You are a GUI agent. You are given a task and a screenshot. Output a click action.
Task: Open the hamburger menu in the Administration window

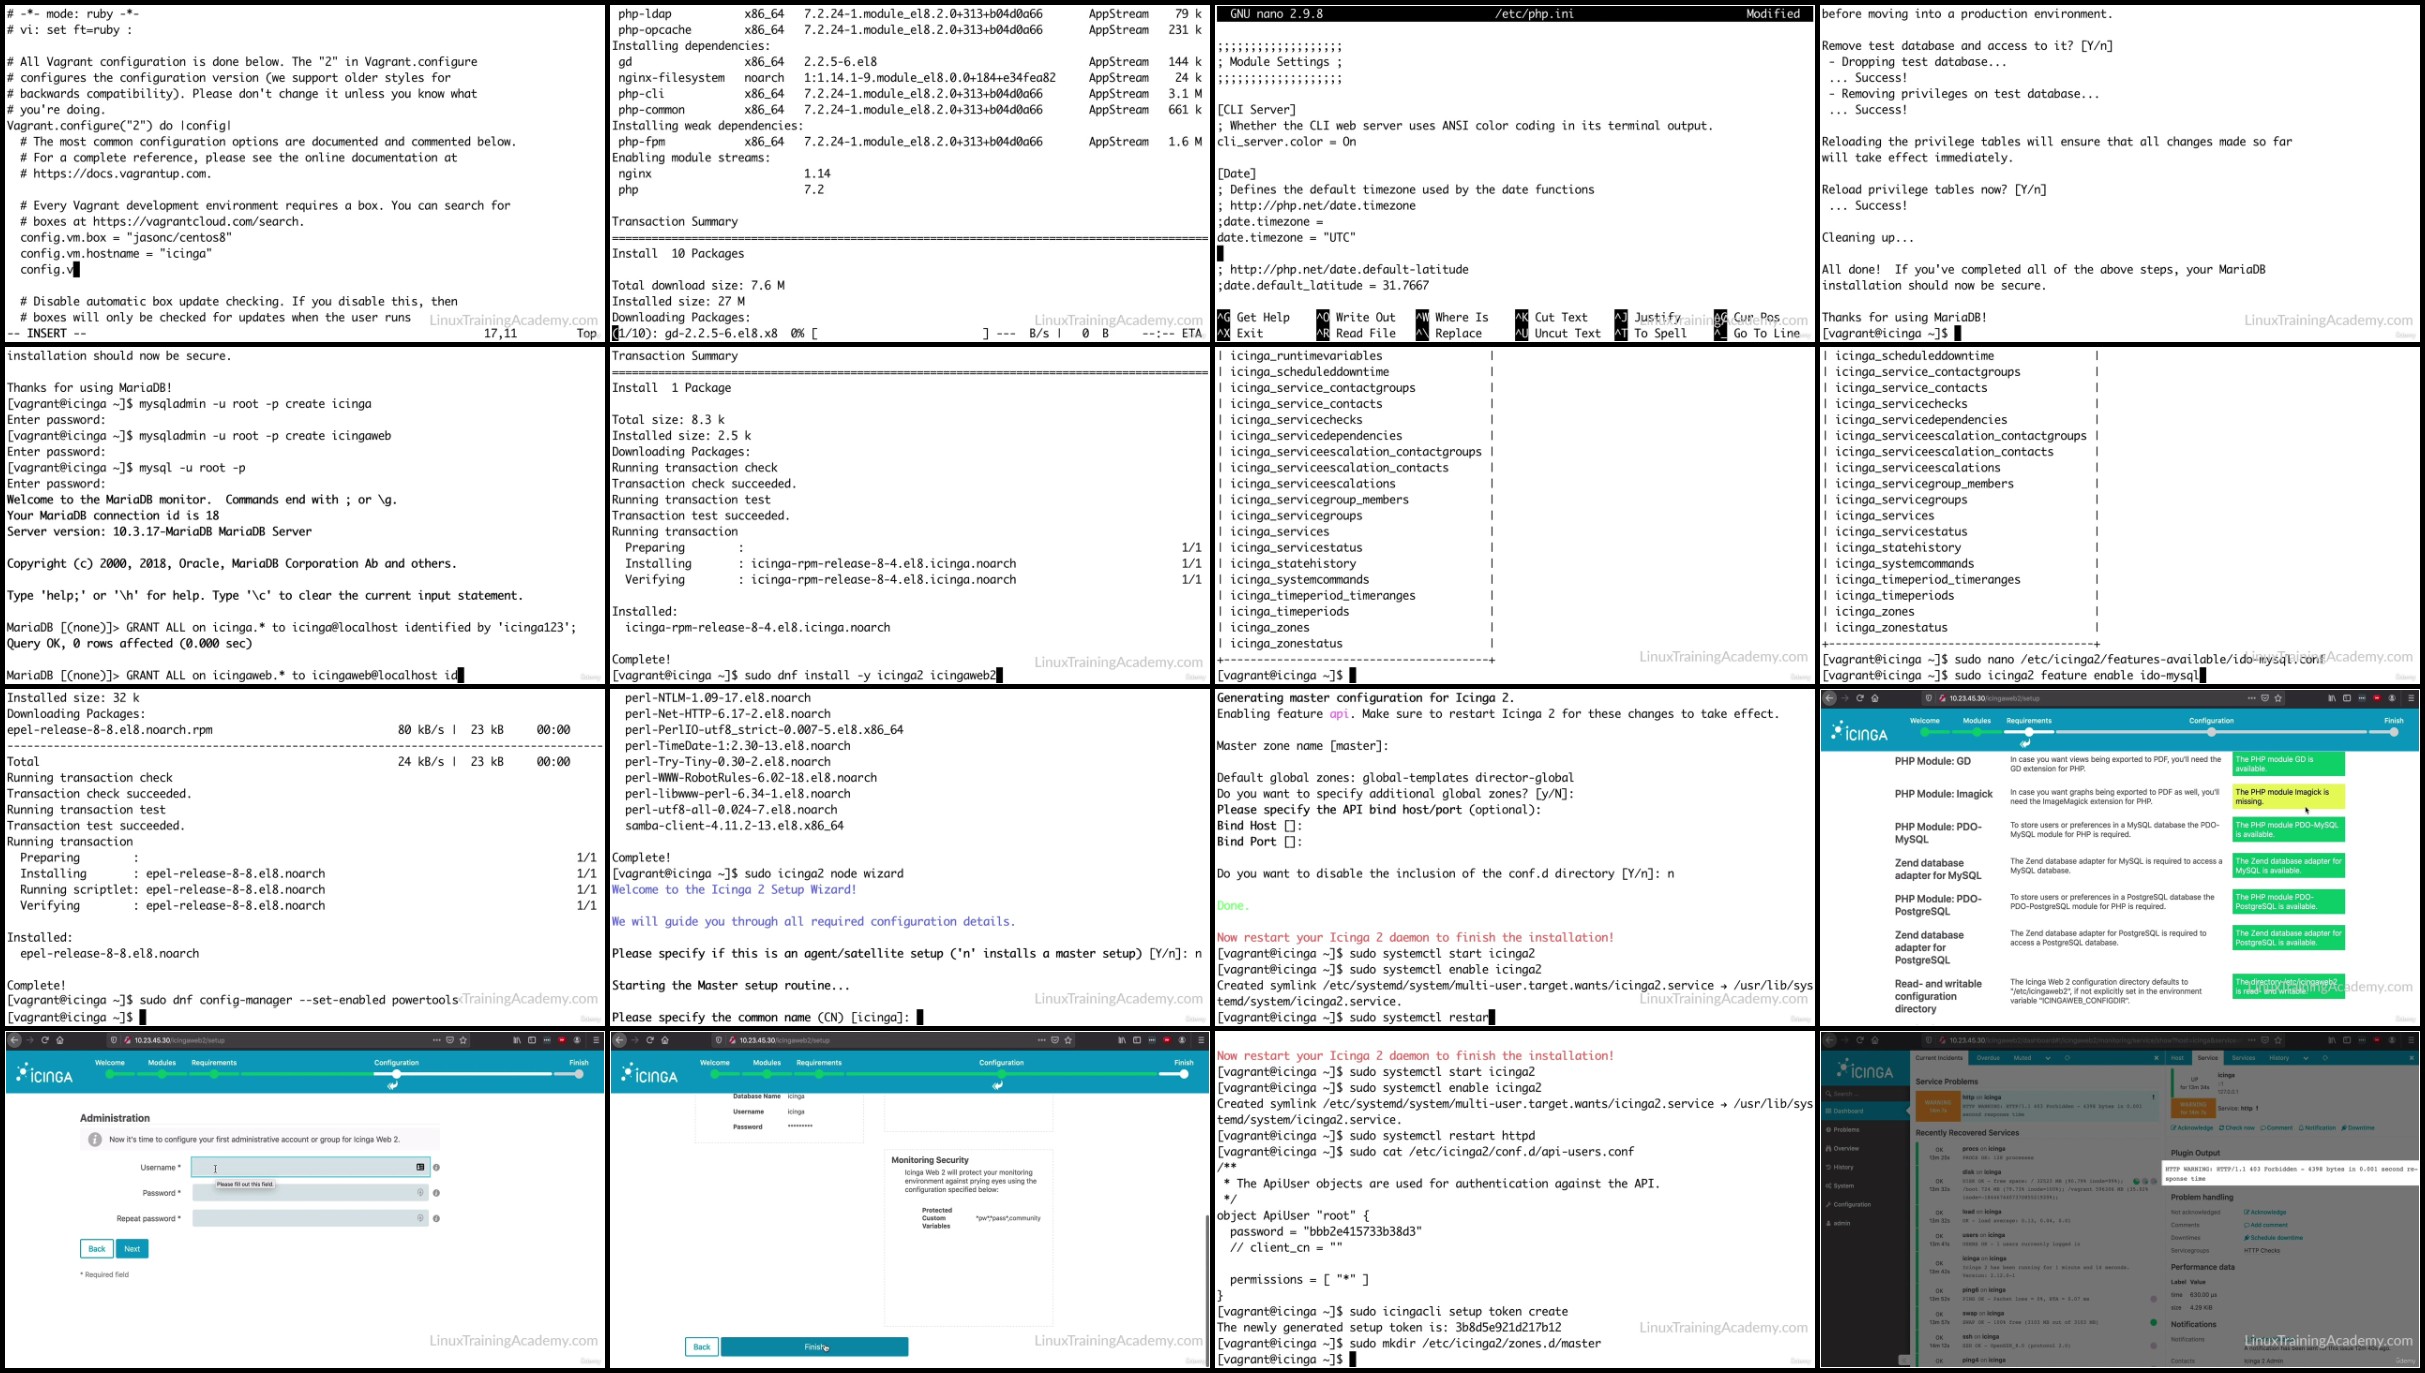(x=596, y=1040)
